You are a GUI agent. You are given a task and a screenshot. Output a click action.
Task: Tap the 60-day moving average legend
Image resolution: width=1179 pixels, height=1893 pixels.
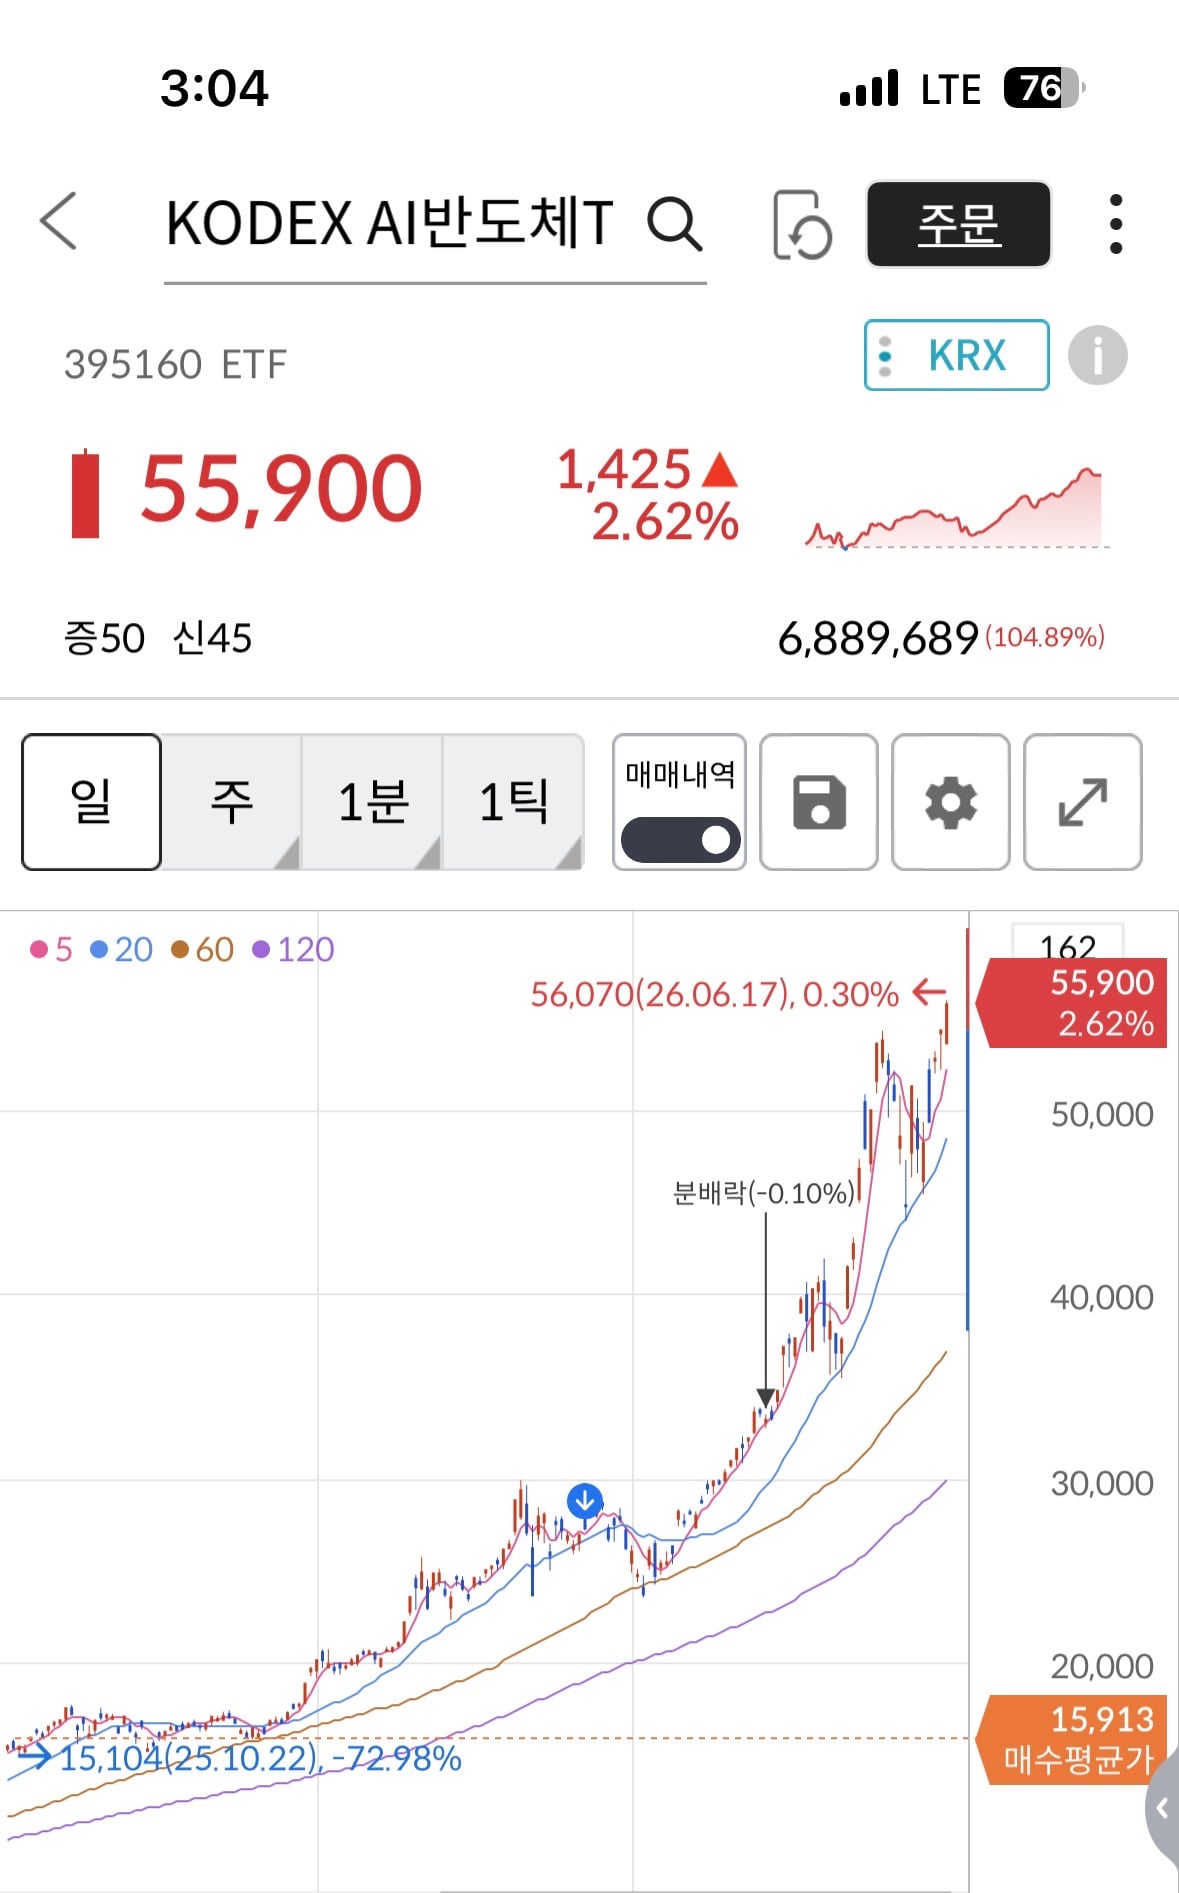tap(202, 949)
